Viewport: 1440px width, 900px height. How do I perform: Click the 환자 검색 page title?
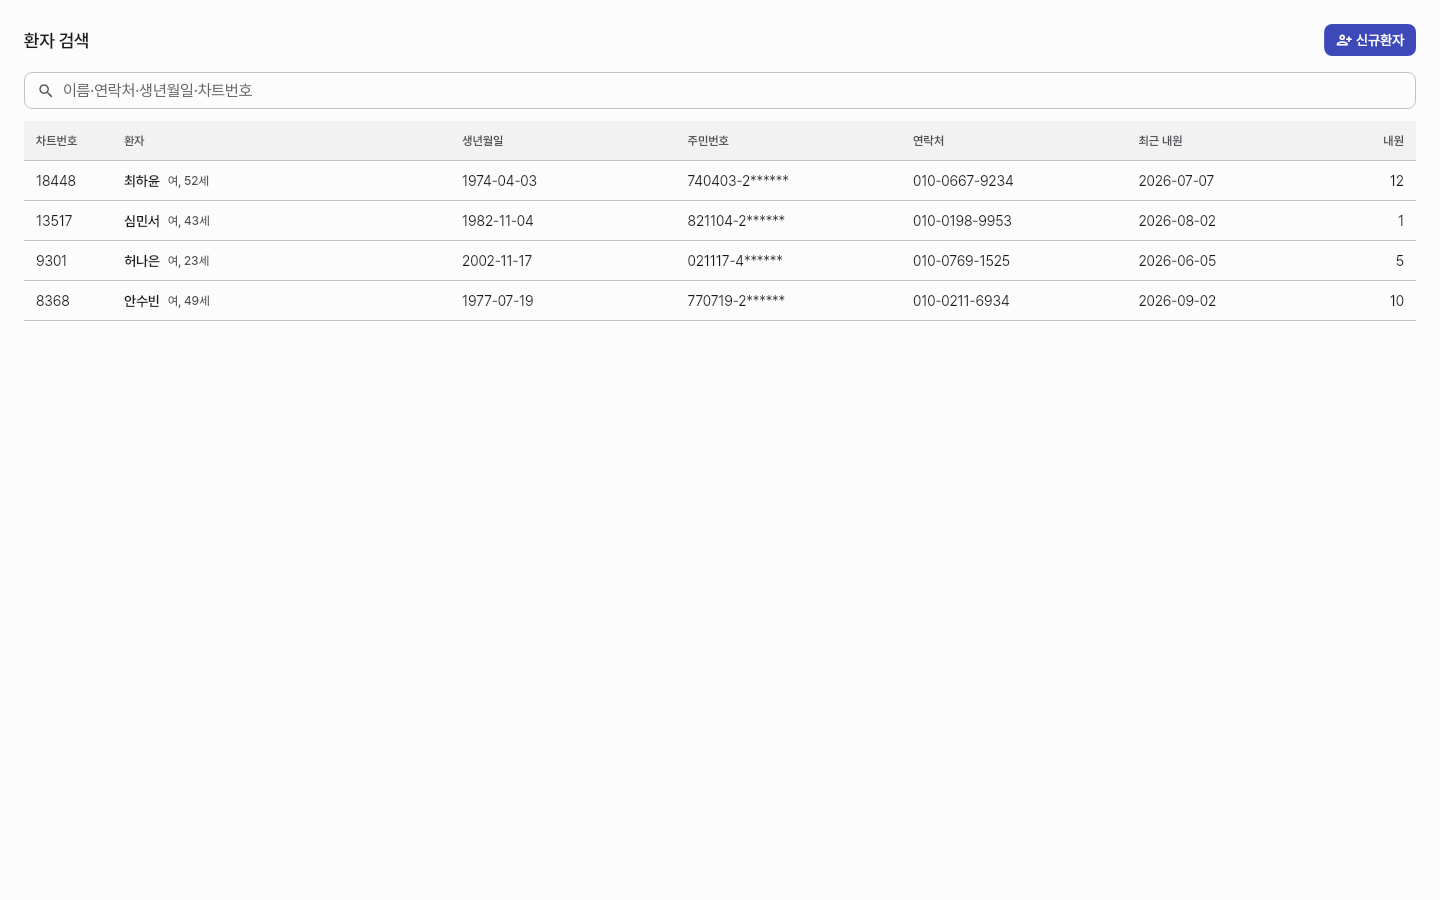coord(57,40)
